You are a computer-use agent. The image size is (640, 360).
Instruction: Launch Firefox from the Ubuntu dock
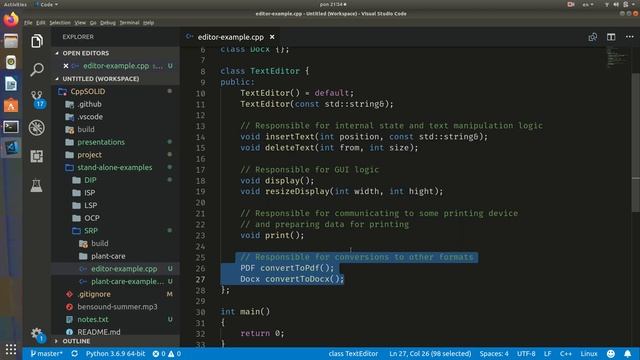(11, 20)
